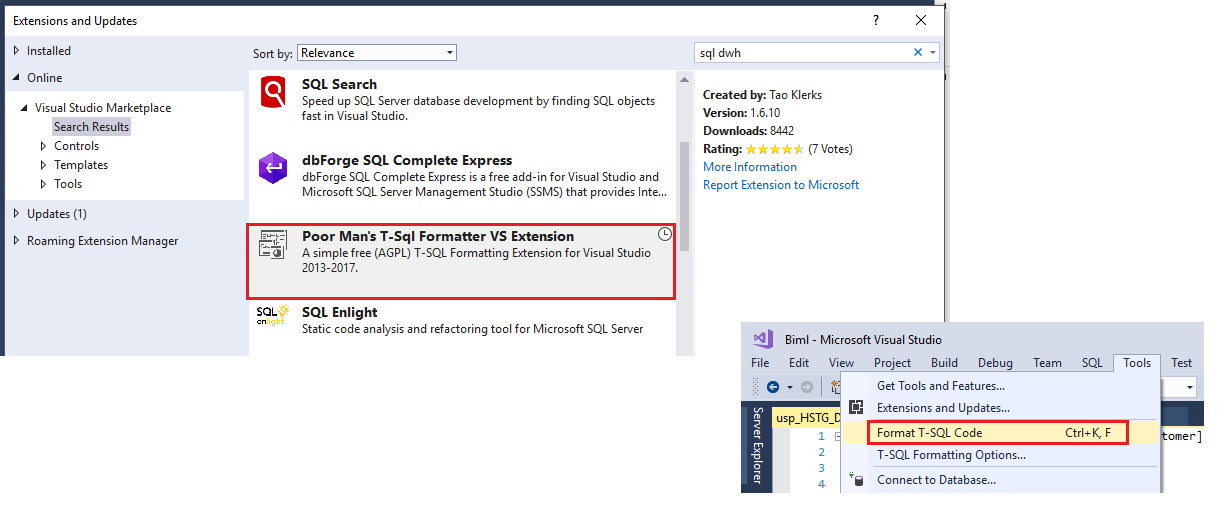Choose Get Tools and Features menu entry
The width and height of the screenshot is (1225, 518).
[1001, 386]
